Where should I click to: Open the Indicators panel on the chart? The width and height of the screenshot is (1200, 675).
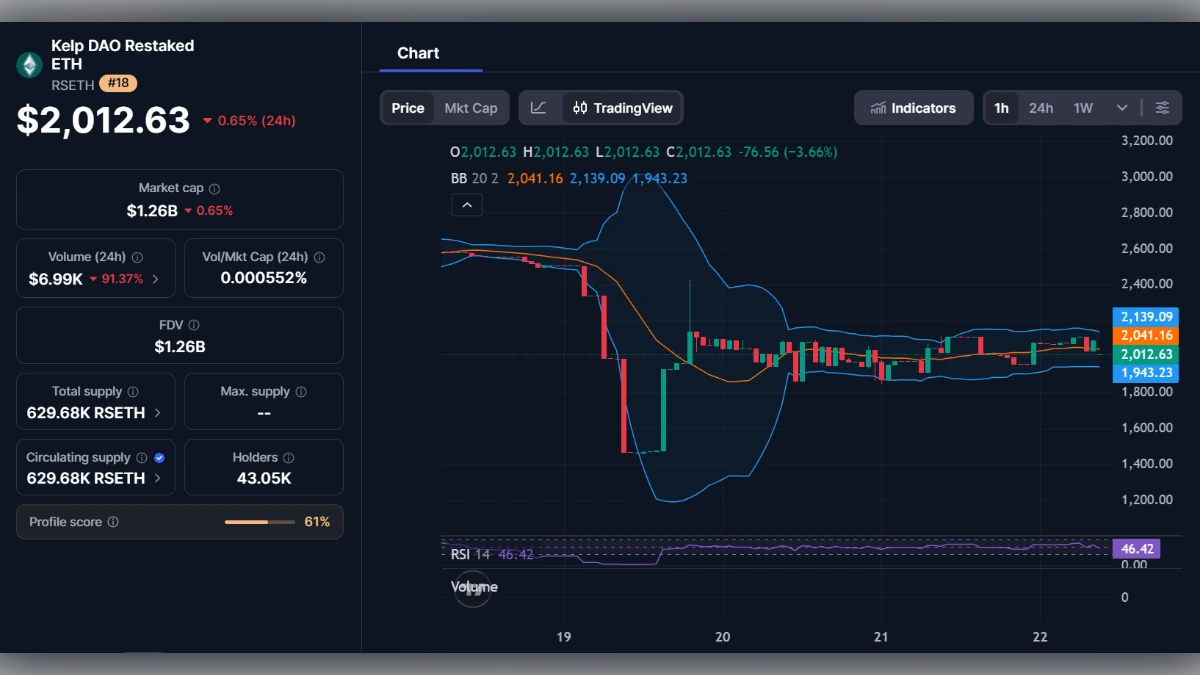click(x=913, y=107)
